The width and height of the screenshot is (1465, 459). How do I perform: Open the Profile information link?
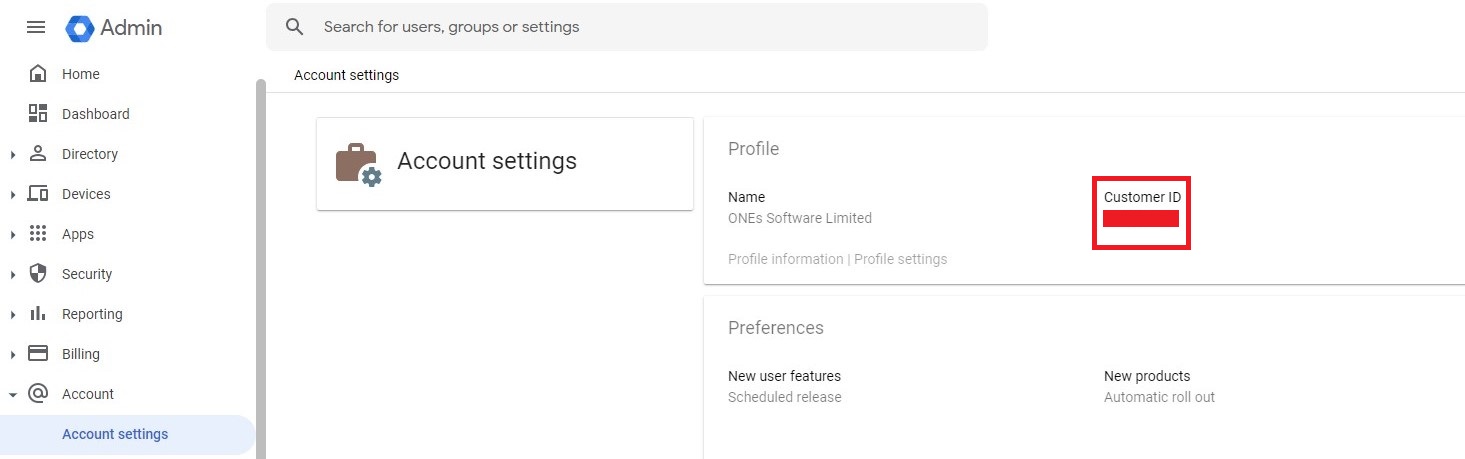pos(785,259)
